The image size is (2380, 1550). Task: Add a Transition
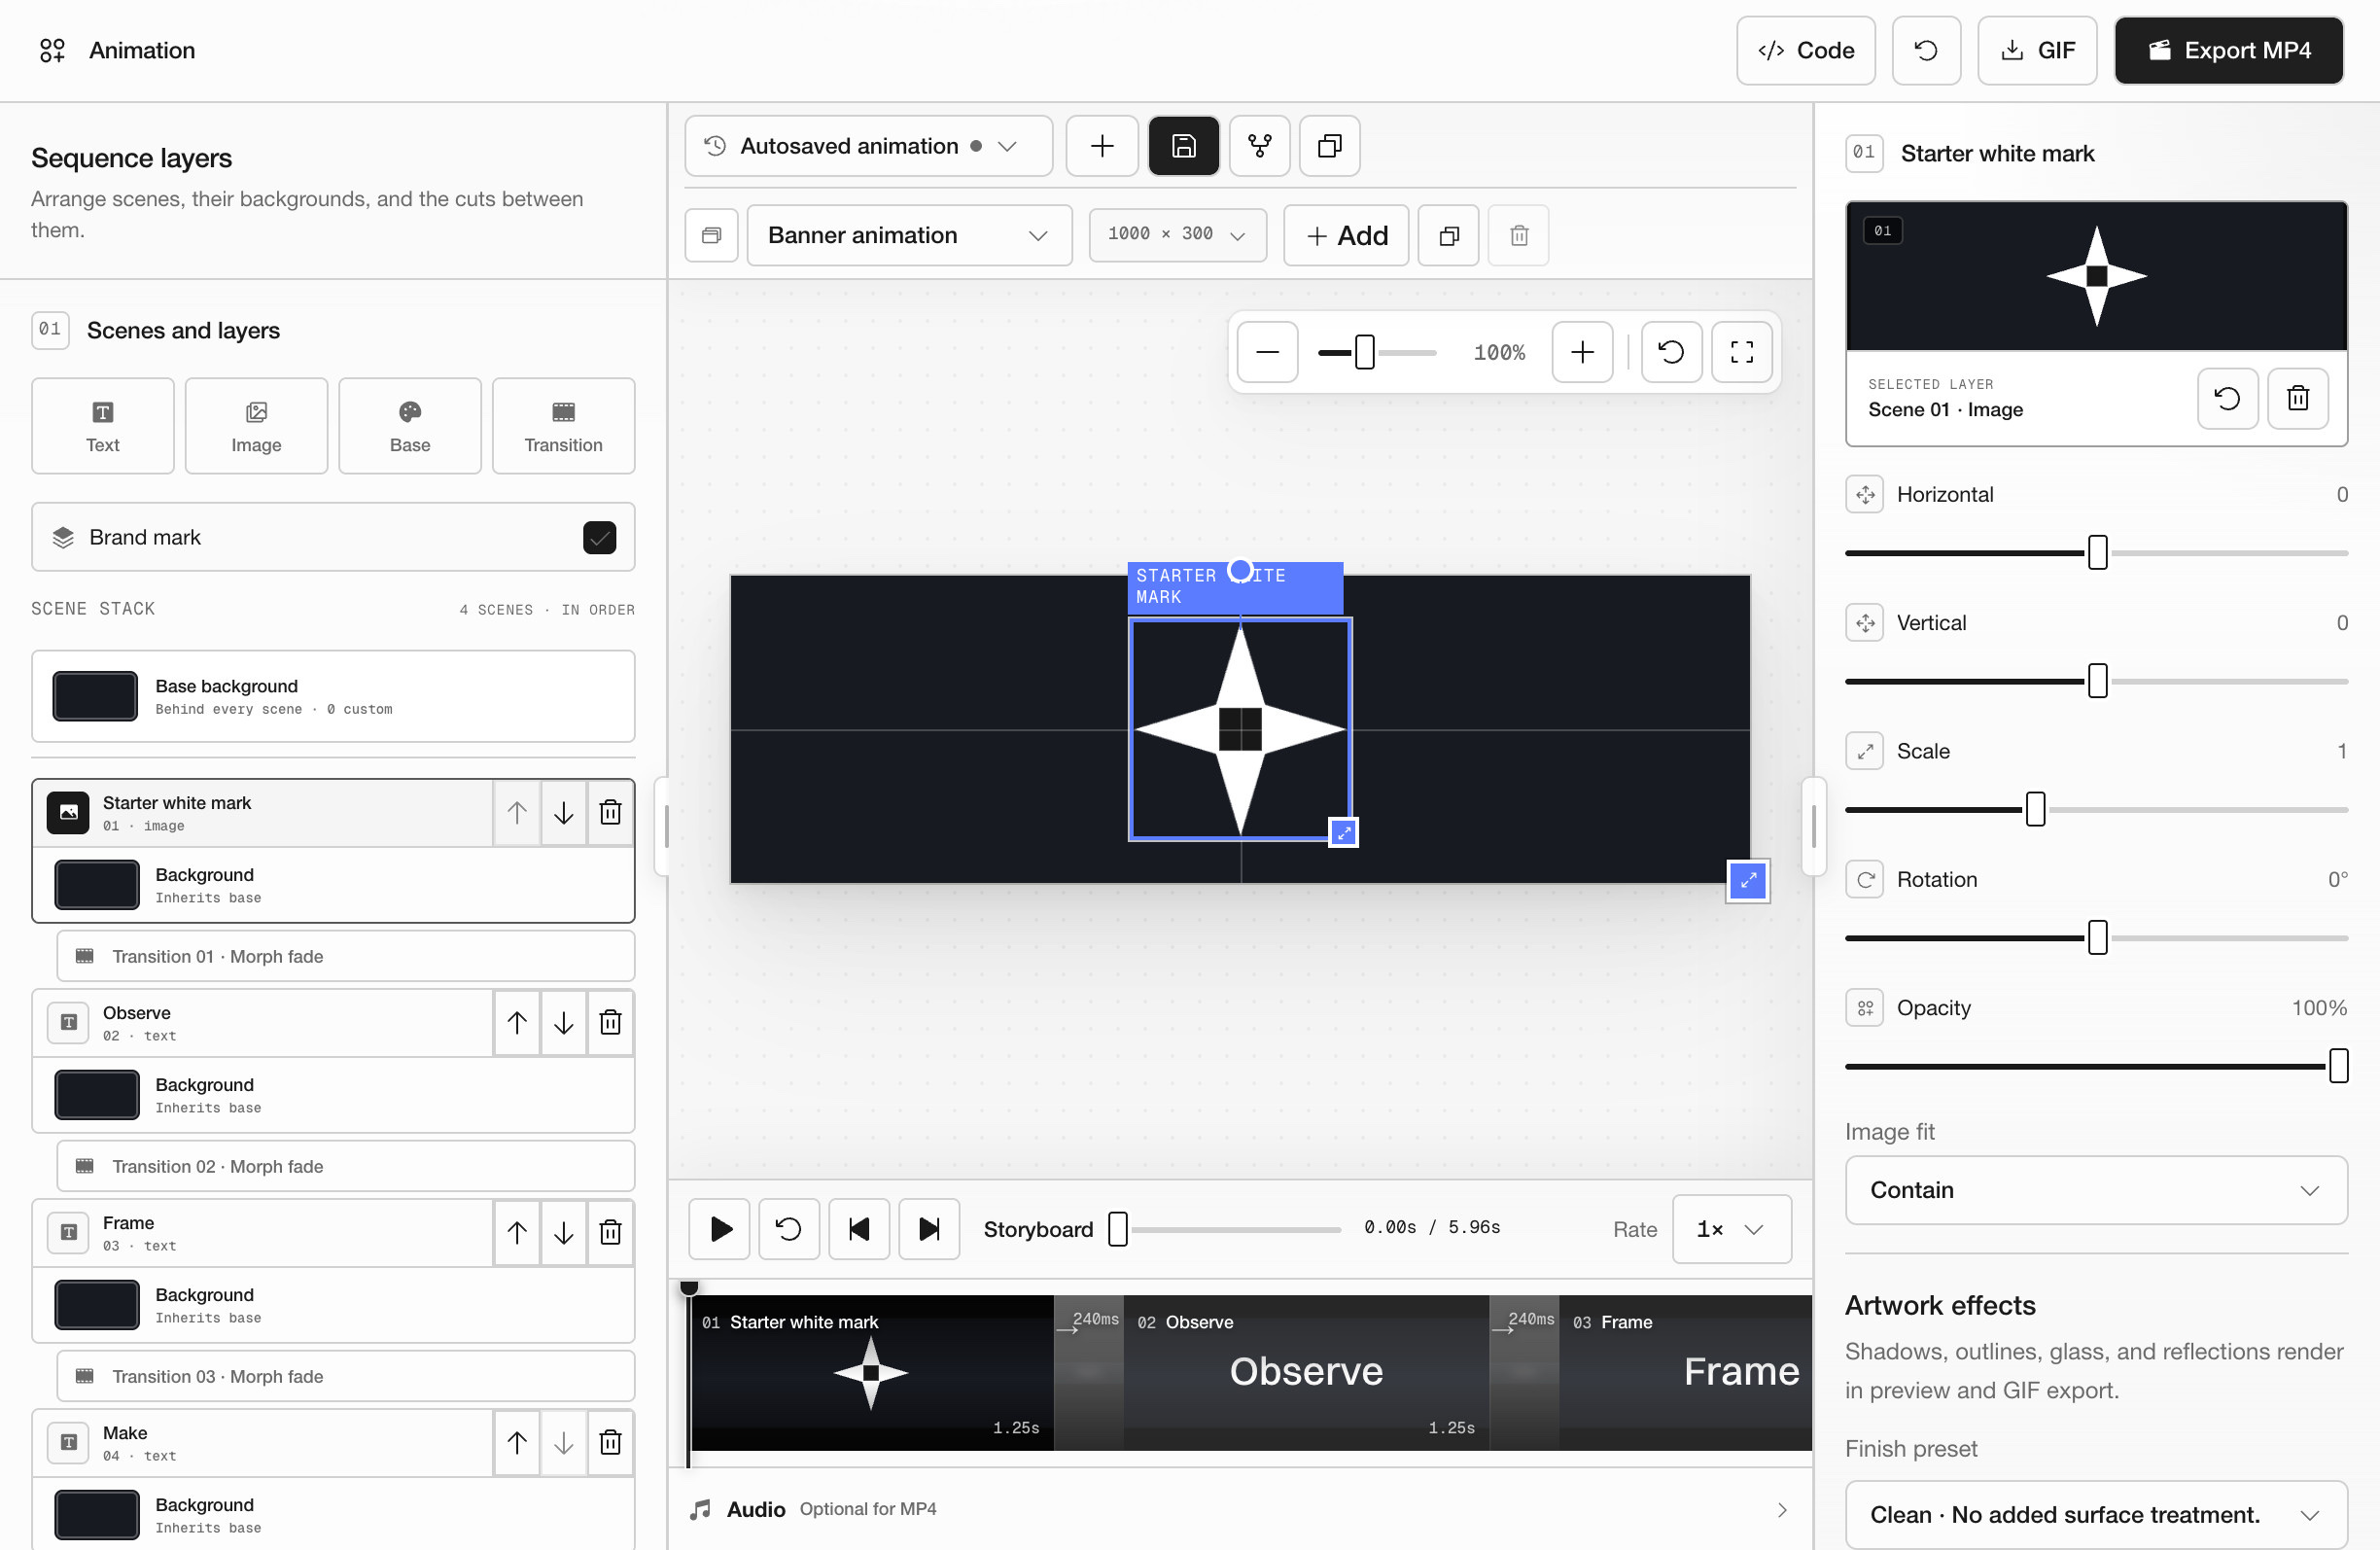[x=563, y=426]
